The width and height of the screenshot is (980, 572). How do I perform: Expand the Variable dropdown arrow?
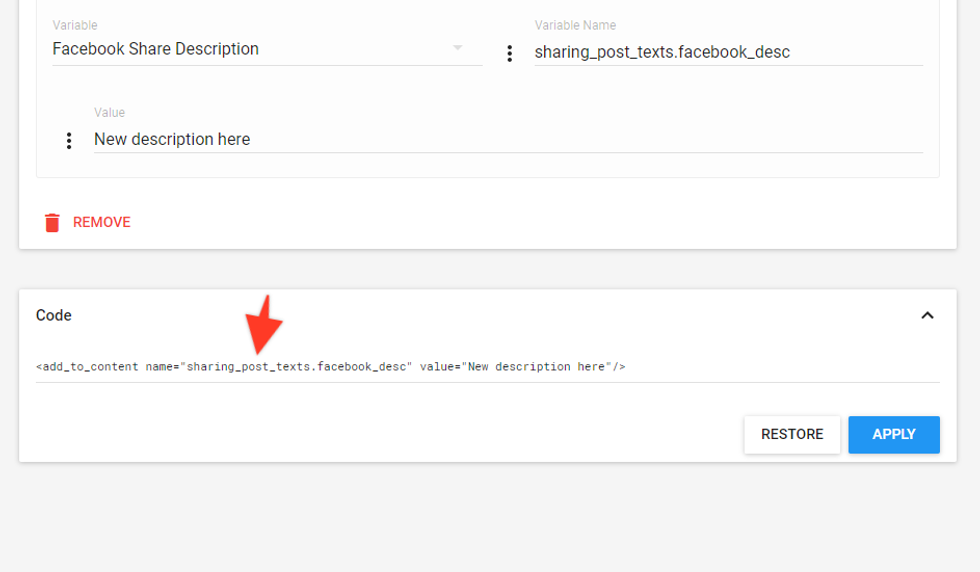point(458,48)
